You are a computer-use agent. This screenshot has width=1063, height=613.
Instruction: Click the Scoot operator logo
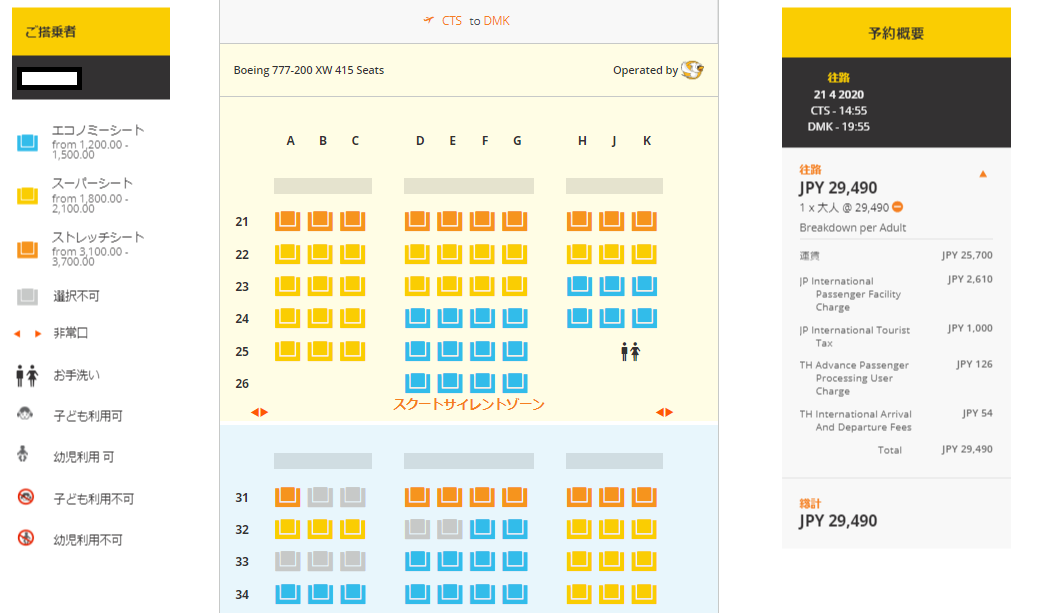[692, 69]
